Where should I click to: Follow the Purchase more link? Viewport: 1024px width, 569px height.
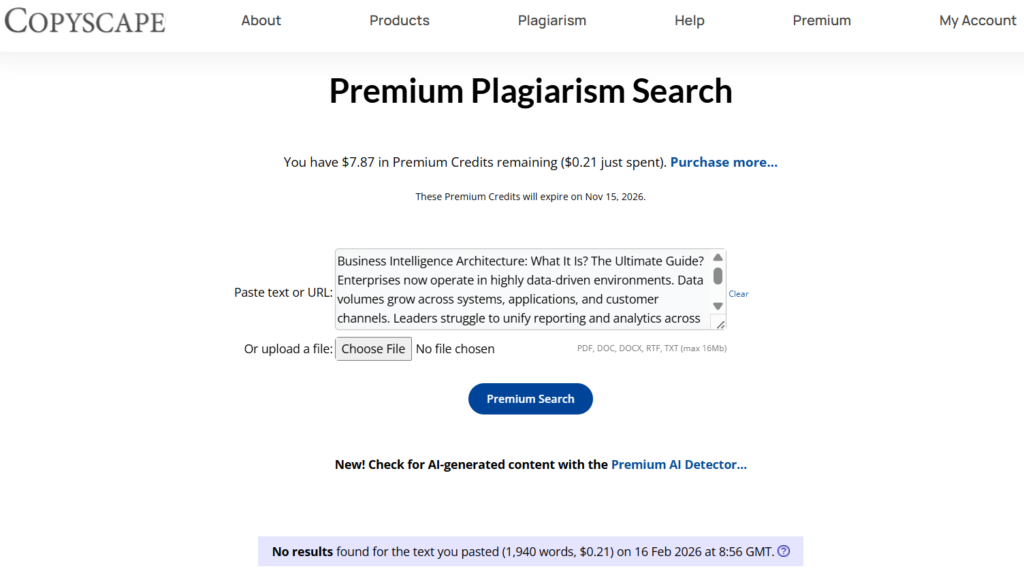[x=724, y=162]
